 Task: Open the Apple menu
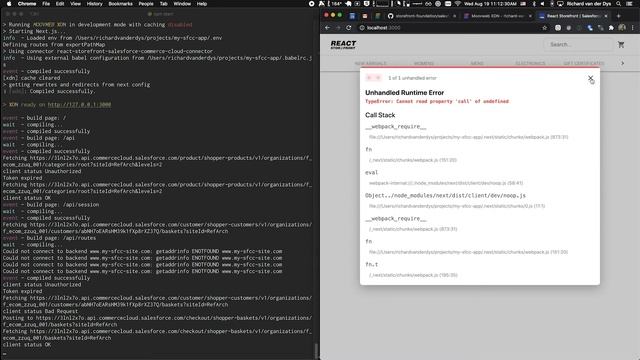tap(9, 4)
